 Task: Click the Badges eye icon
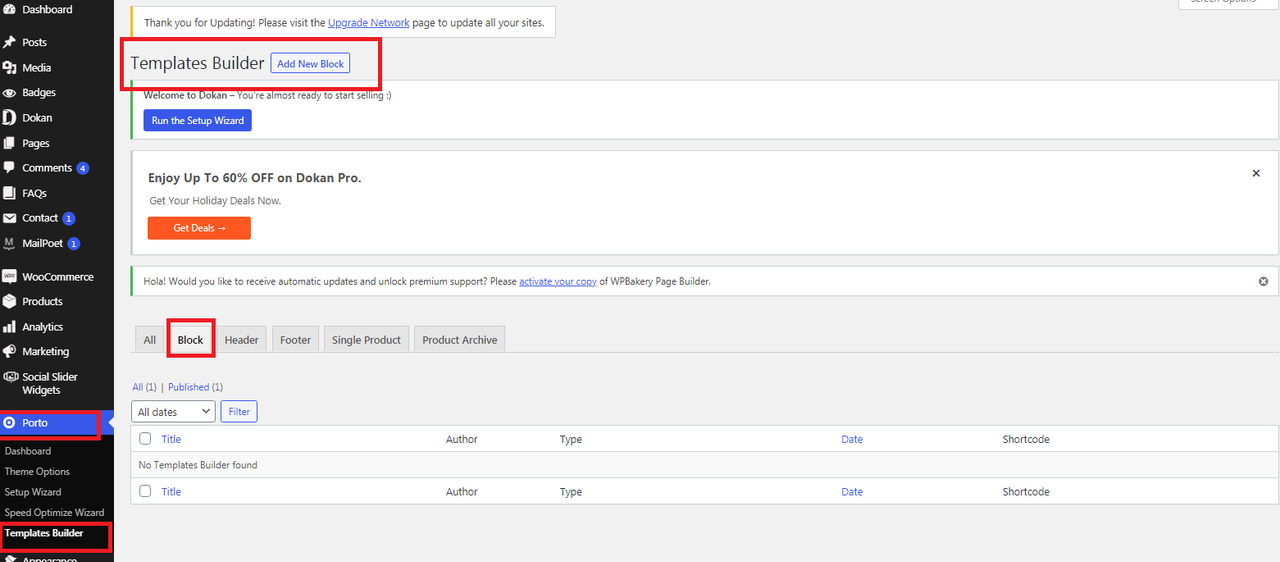(x=9, y=93)
